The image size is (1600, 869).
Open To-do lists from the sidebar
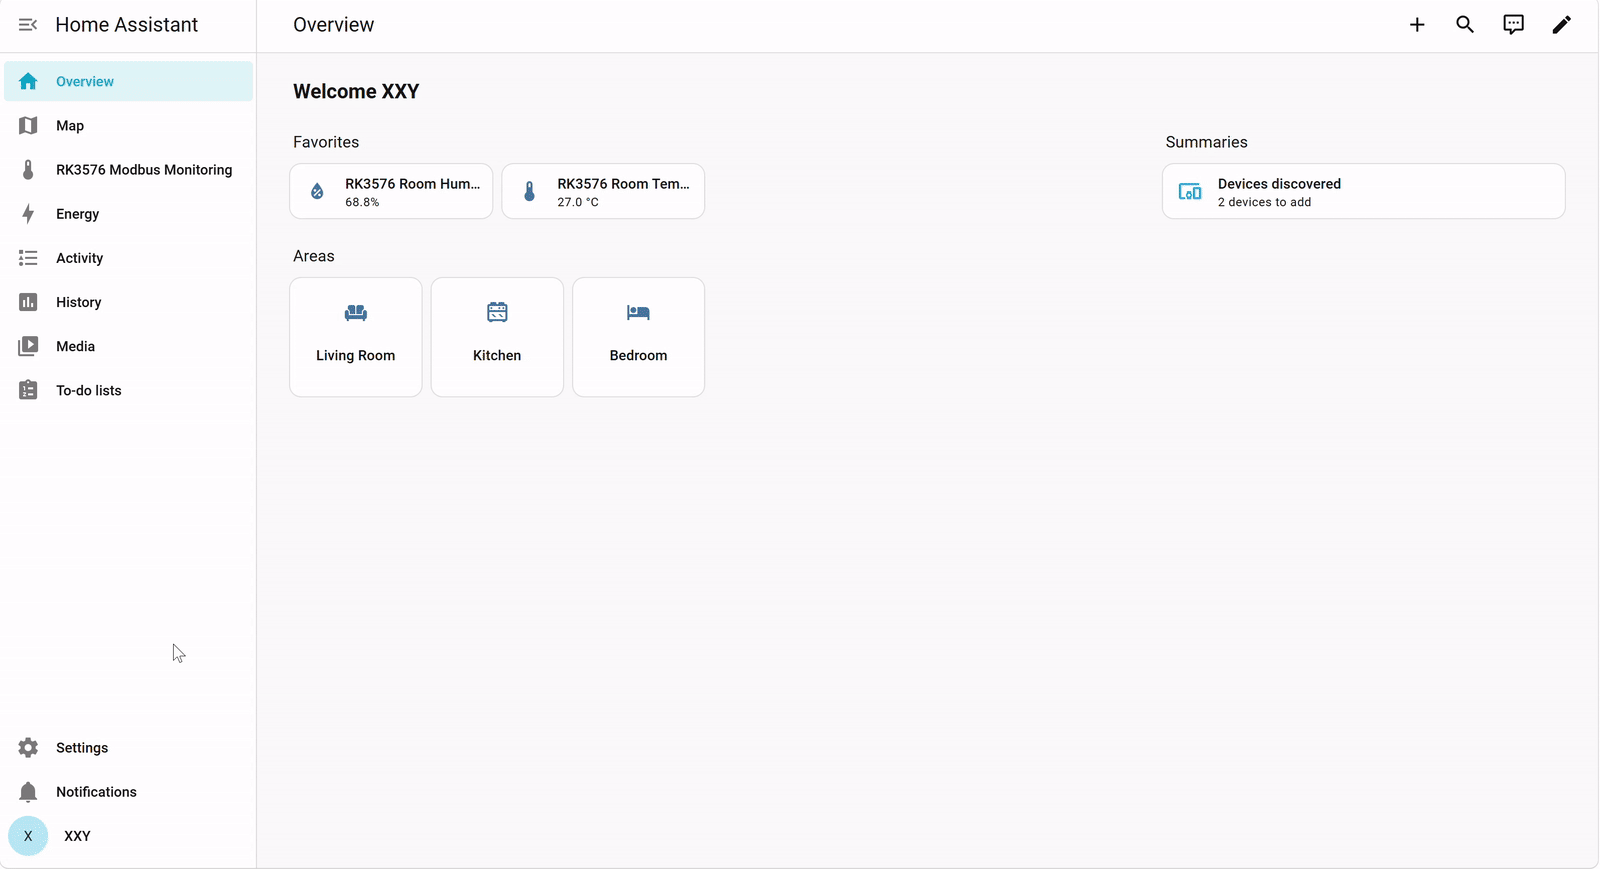(x=129, y=390)
